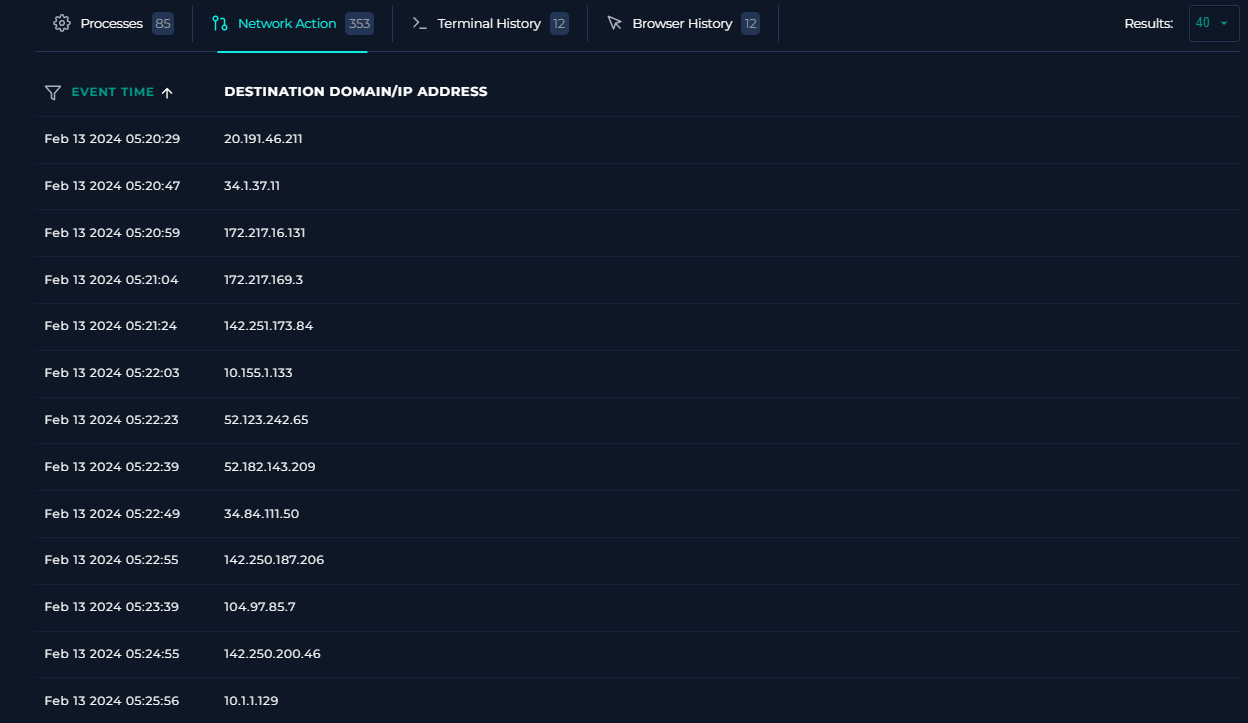Screen dimensions: 1248x723
Task: Switch to the Processes tab
Action: (110, 23)
